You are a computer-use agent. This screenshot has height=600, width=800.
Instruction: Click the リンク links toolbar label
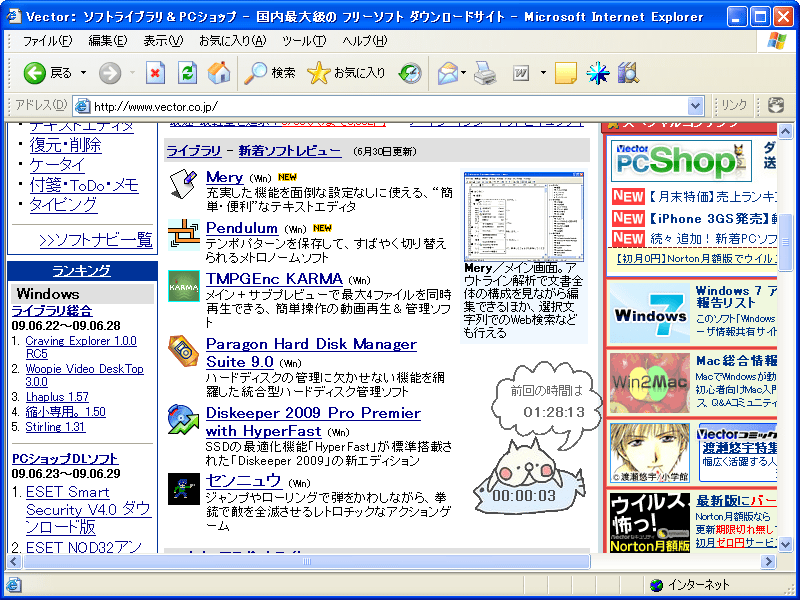(x=734, y=106)
